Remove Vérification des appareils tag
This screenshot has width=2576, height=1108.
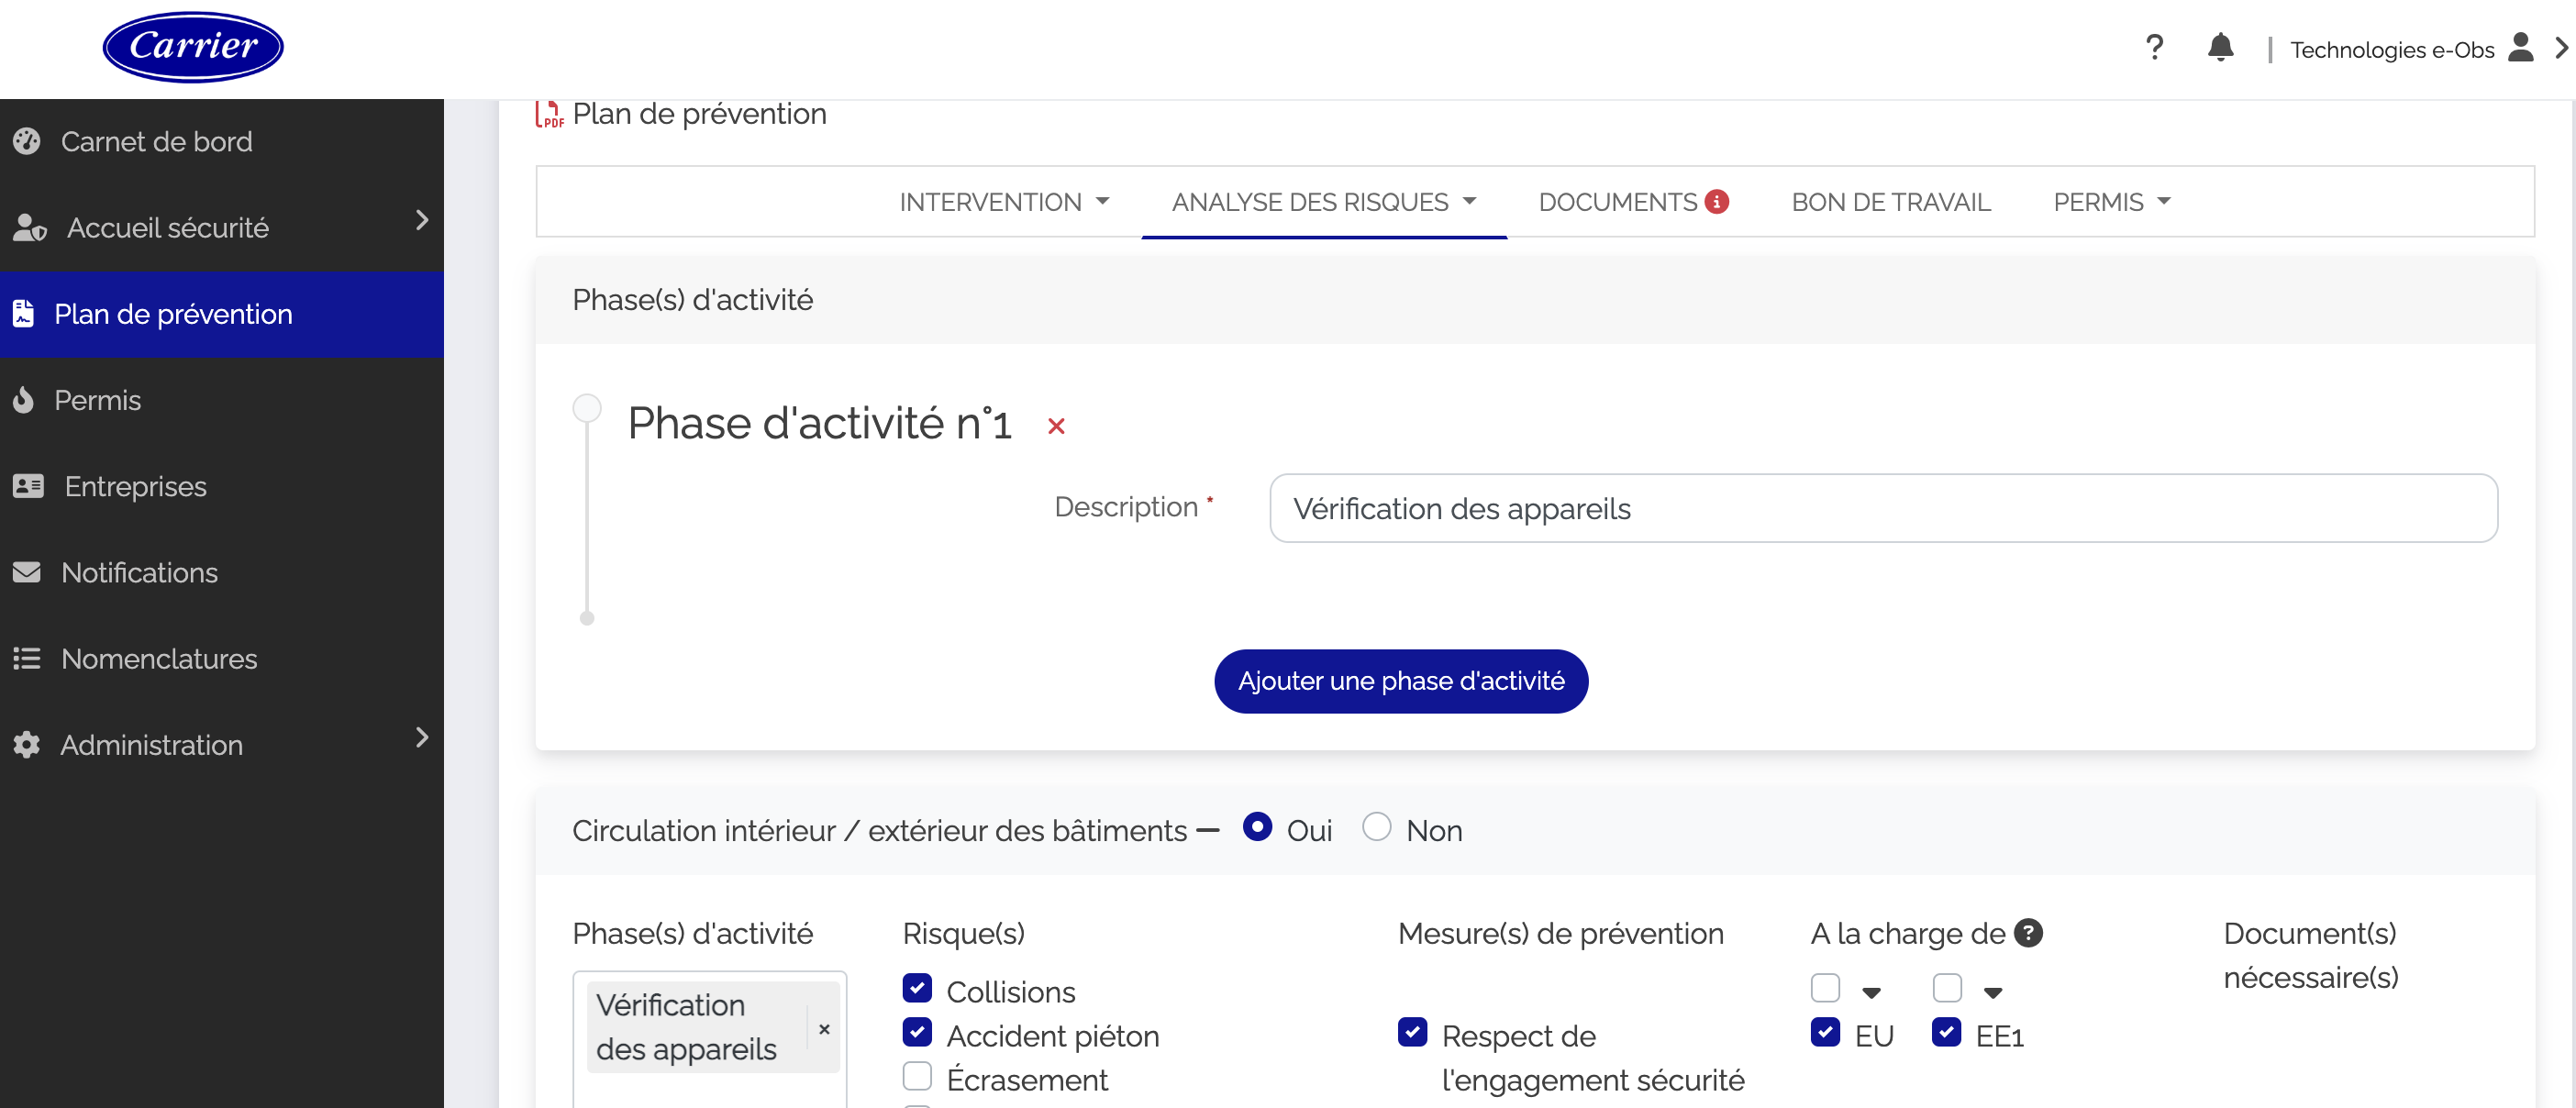[824, 1029]
